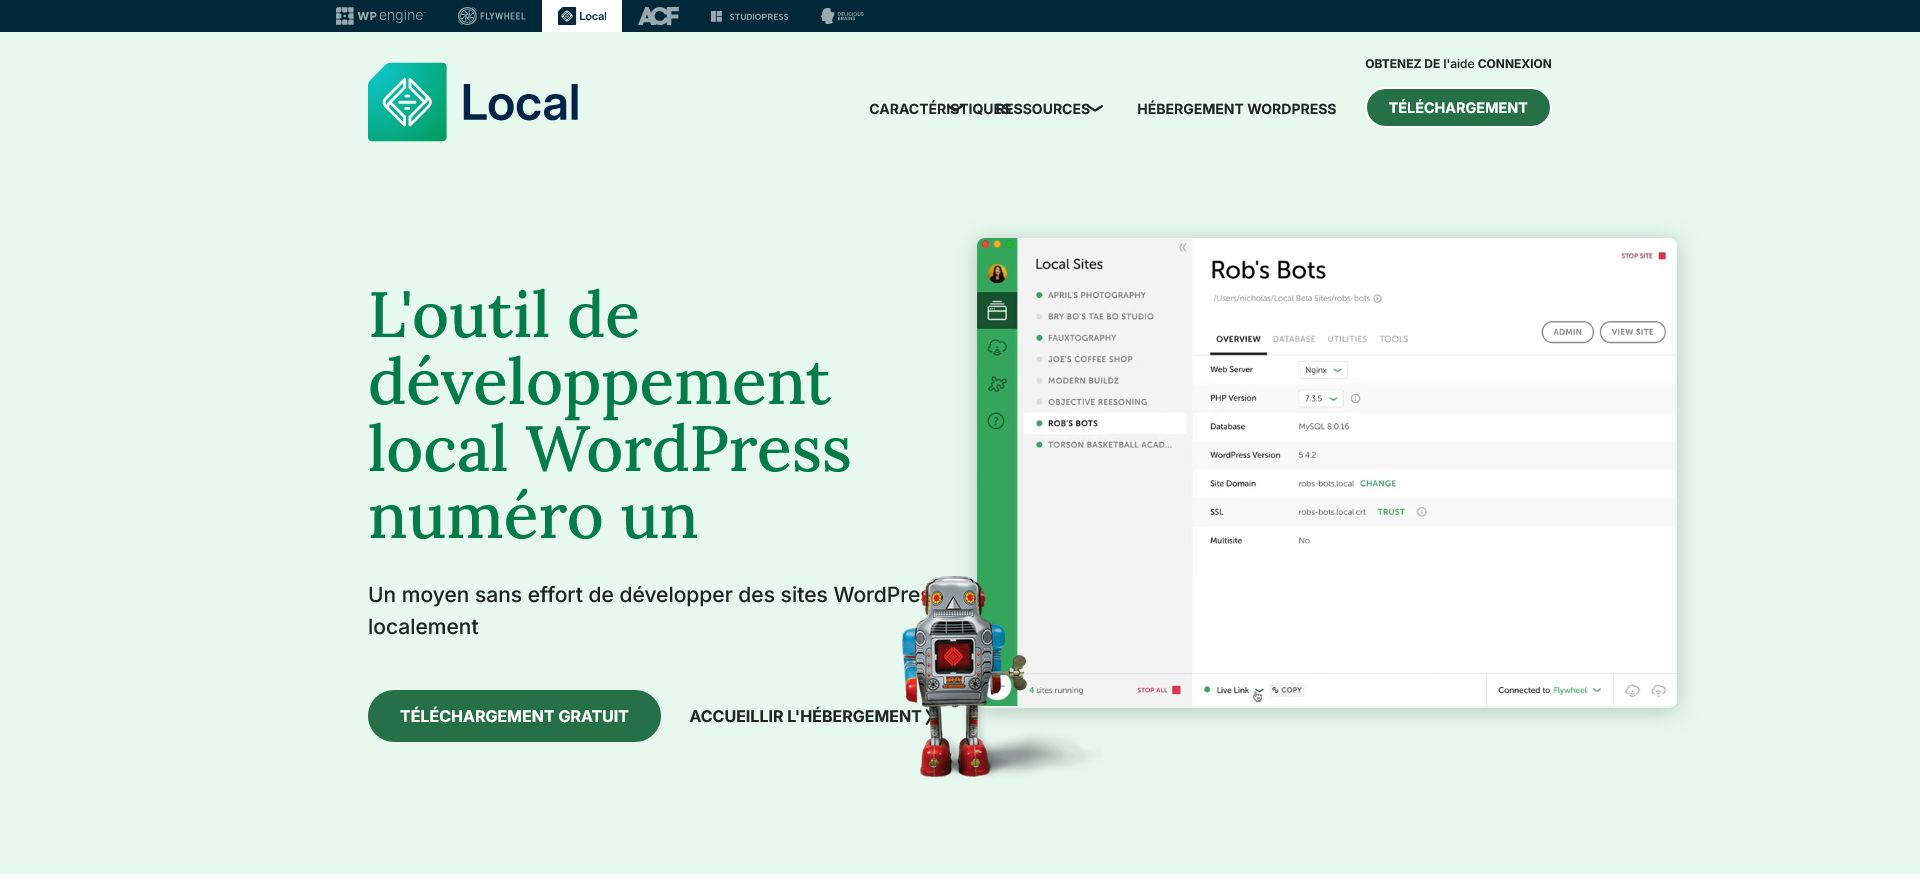Open the Delicious Brains logo link
This screenshot has width=1920, height=887.
point(842,16)
